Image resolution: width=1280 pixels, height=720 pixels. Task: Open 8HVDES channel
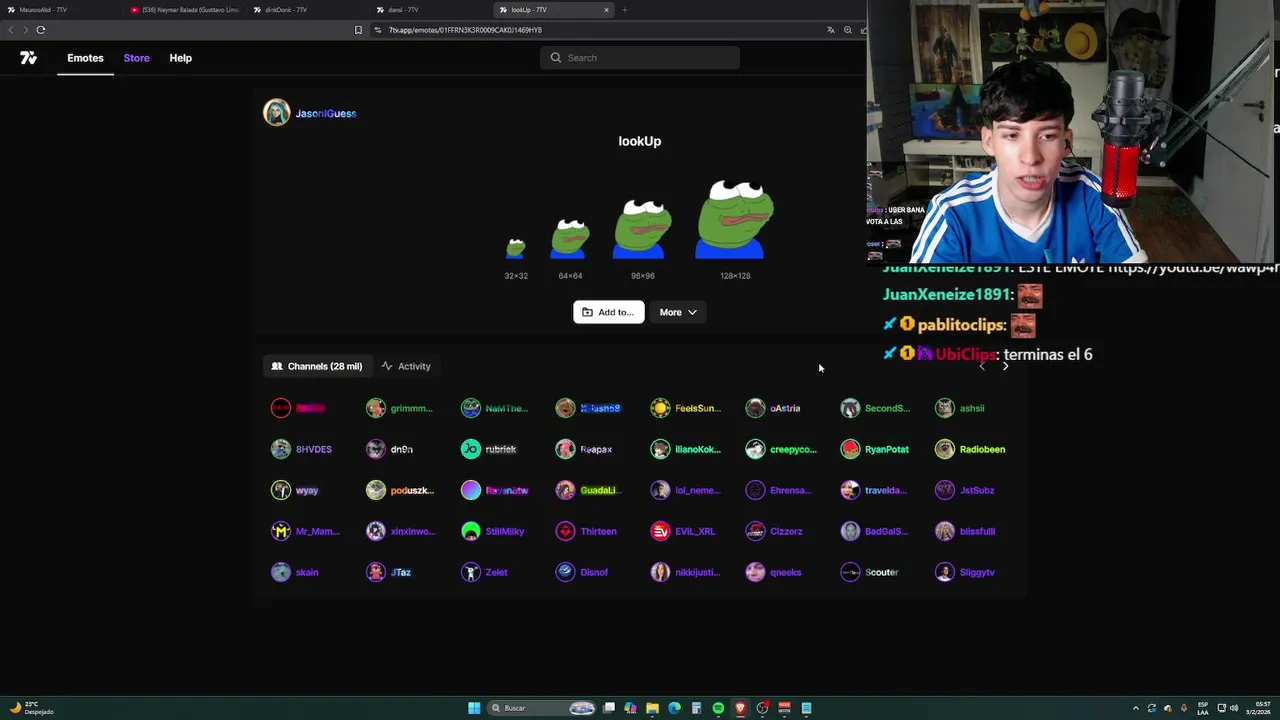click(302, 449)
